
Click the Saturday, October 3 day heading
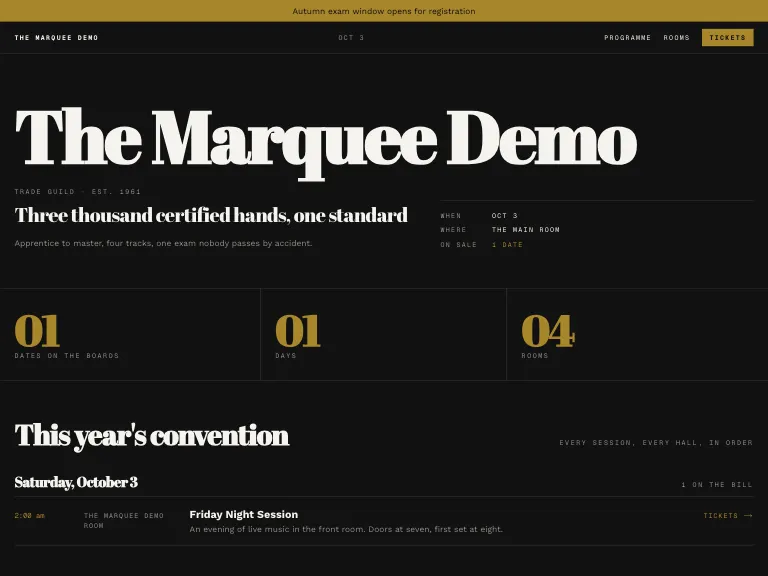[x=76, y=482]
